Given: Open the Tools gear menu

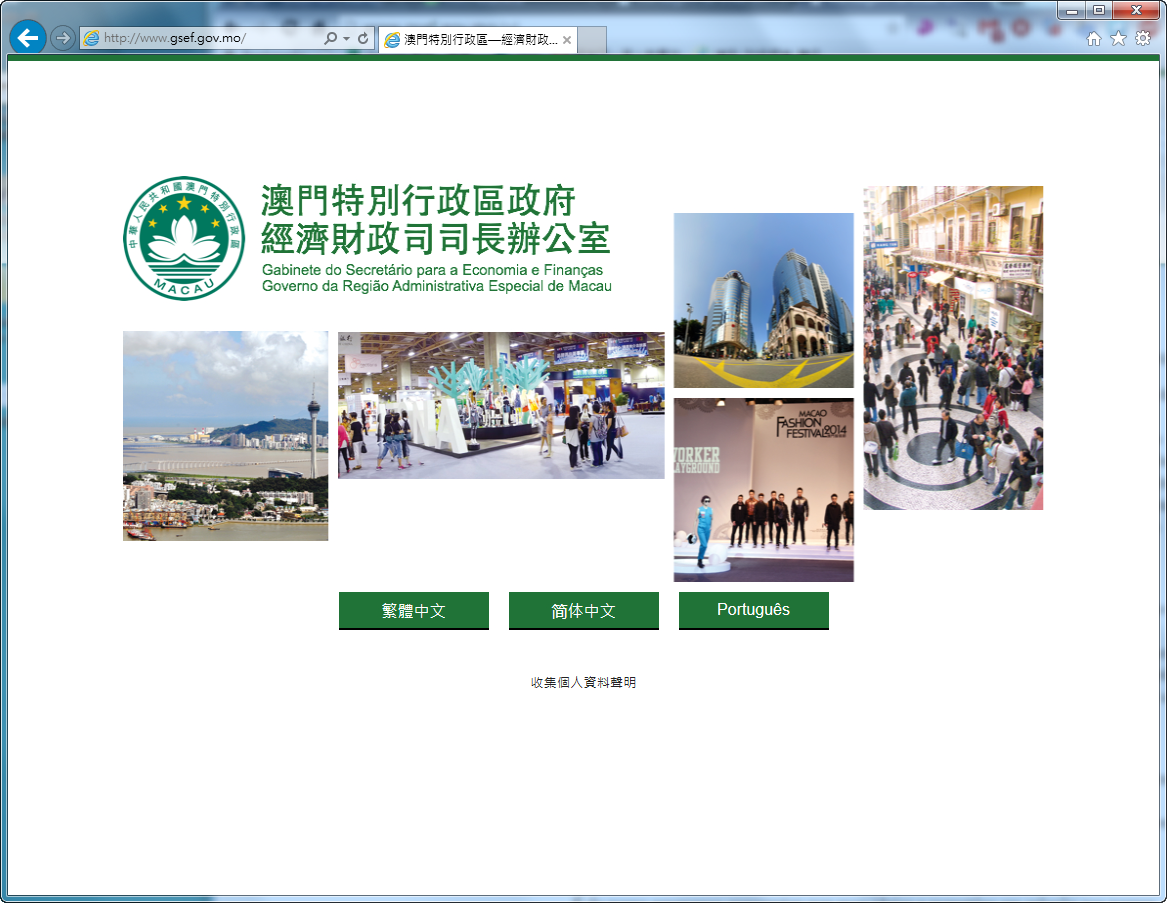Looking at the screenshot, I should [1143, 38].
